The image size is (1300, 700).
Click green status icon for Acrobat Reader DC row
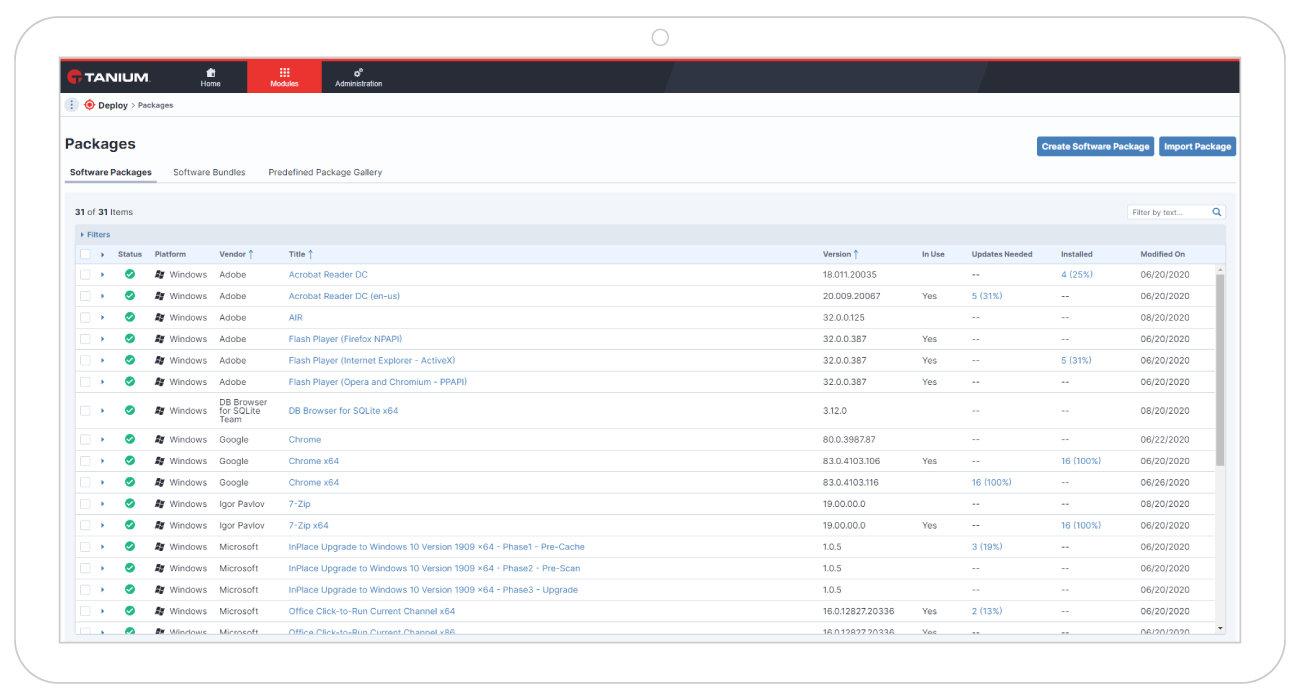(x=130, y=274)
